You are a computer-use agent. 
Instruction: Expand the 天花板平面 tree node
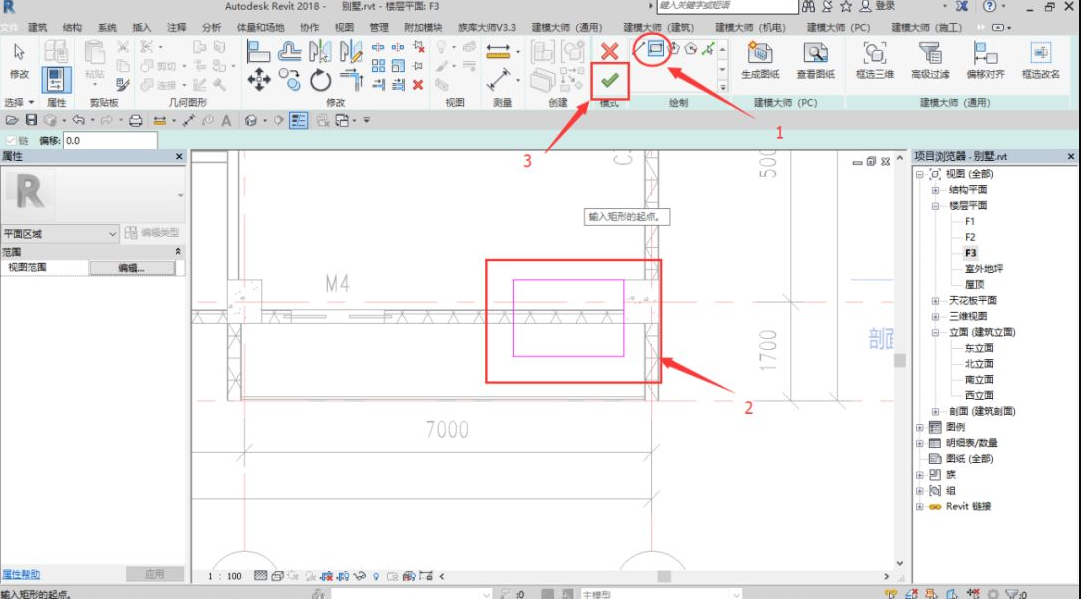pos(935,300)
